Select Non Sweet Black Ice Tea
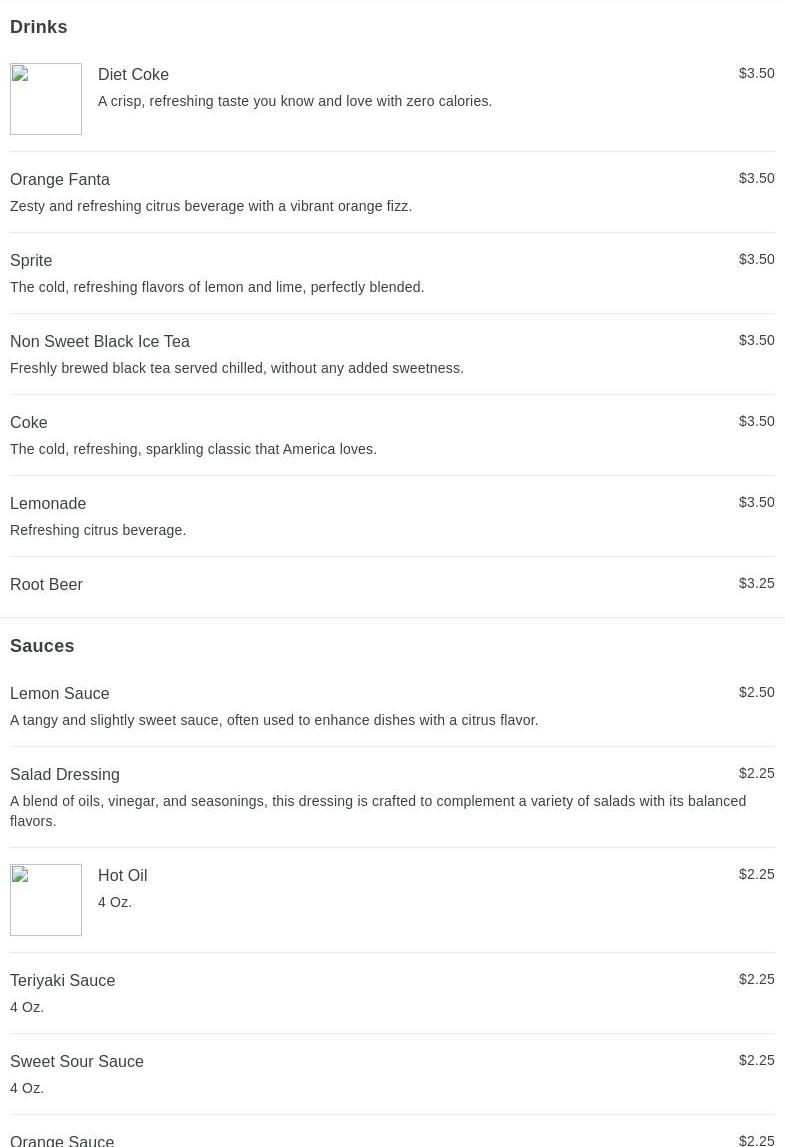Viewport: 785px width, 1147px height. click(x=100, y=341)
